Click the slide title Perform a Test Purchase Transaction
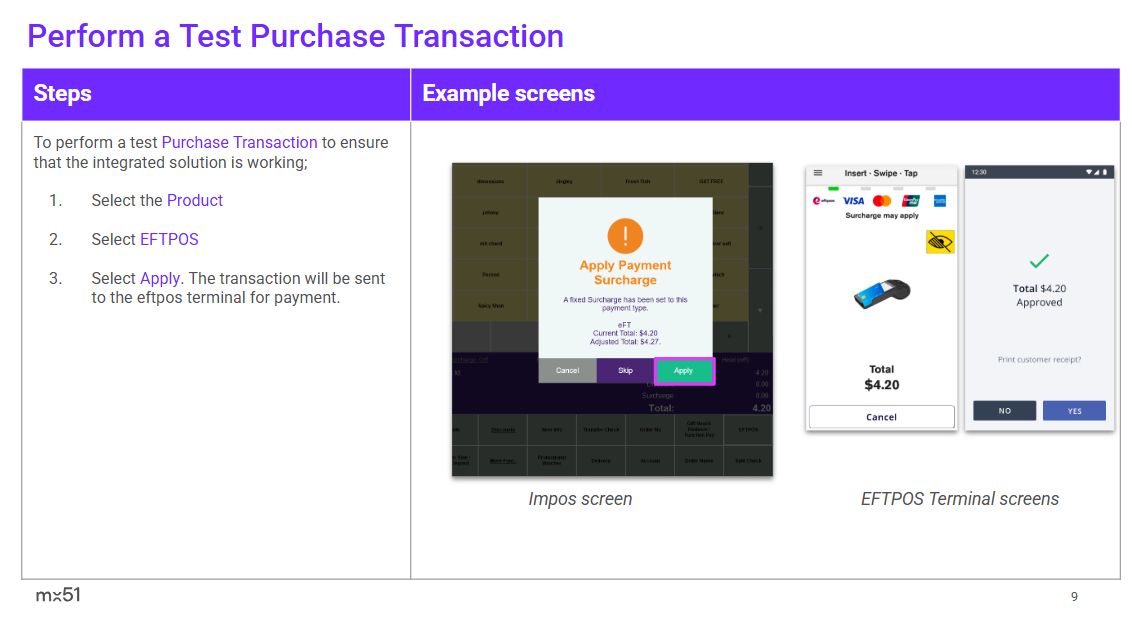Image resolution: width=1132 pixels, height=635 pixels. coord(295,36)
